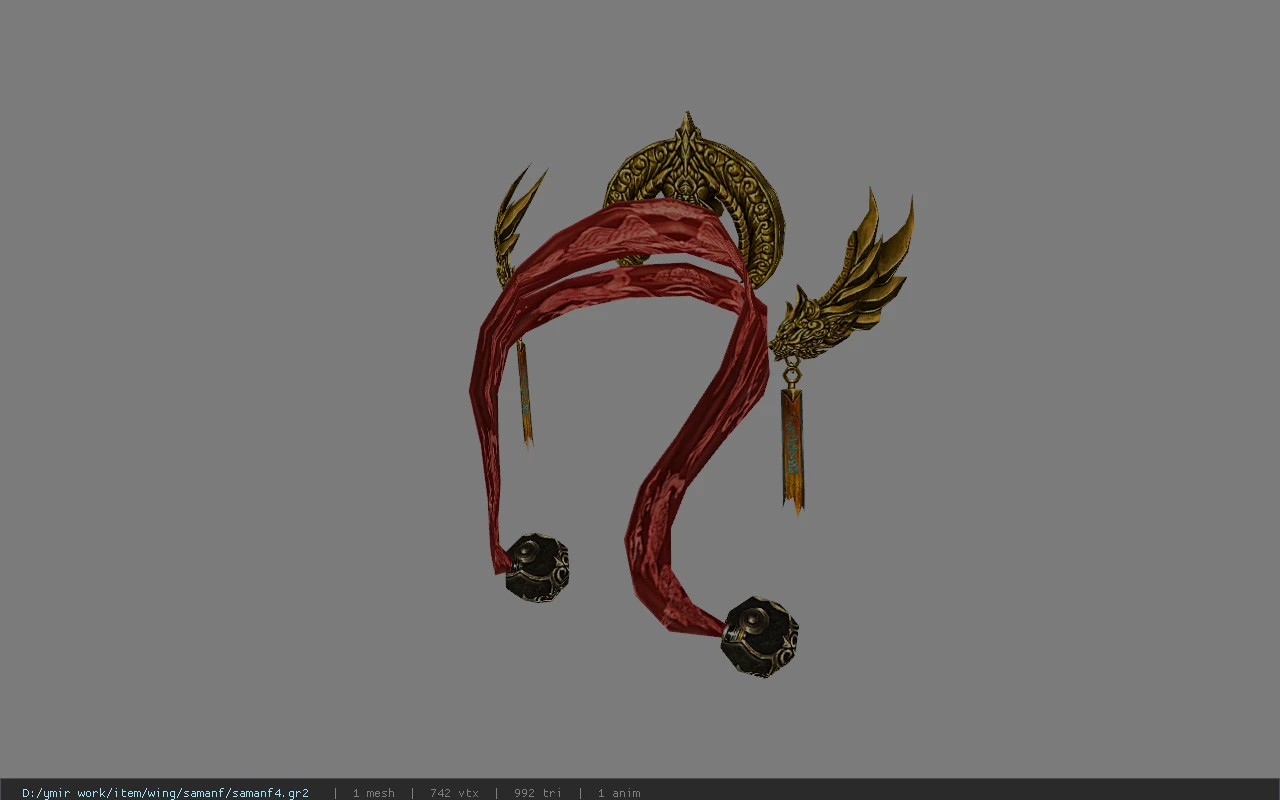The image size is (1280, 800).
Task: Select the '1 mesh' status entry
Action: pos(373,793)
